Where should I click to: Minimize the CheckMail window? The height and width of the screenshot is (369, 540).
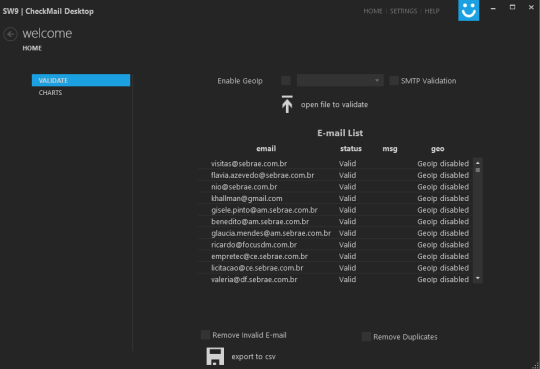(x=493, y=8)
